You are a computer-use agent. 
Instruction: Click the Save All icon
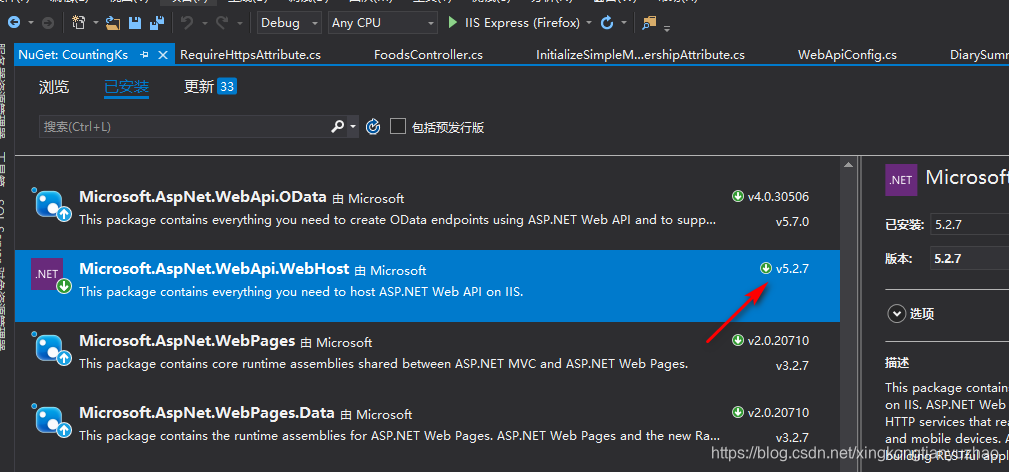(156, 23)
